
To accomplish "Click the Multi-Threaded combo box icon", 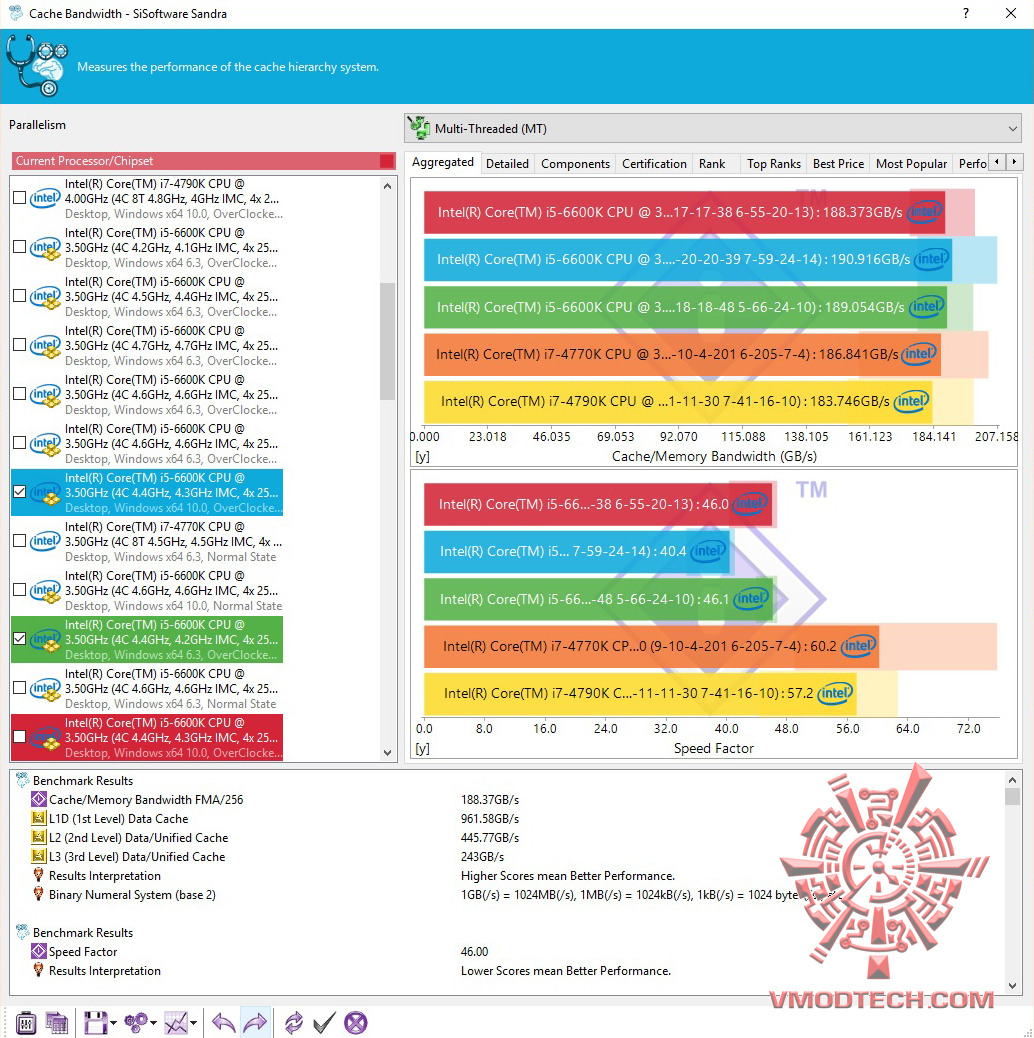I will [419, 128].
